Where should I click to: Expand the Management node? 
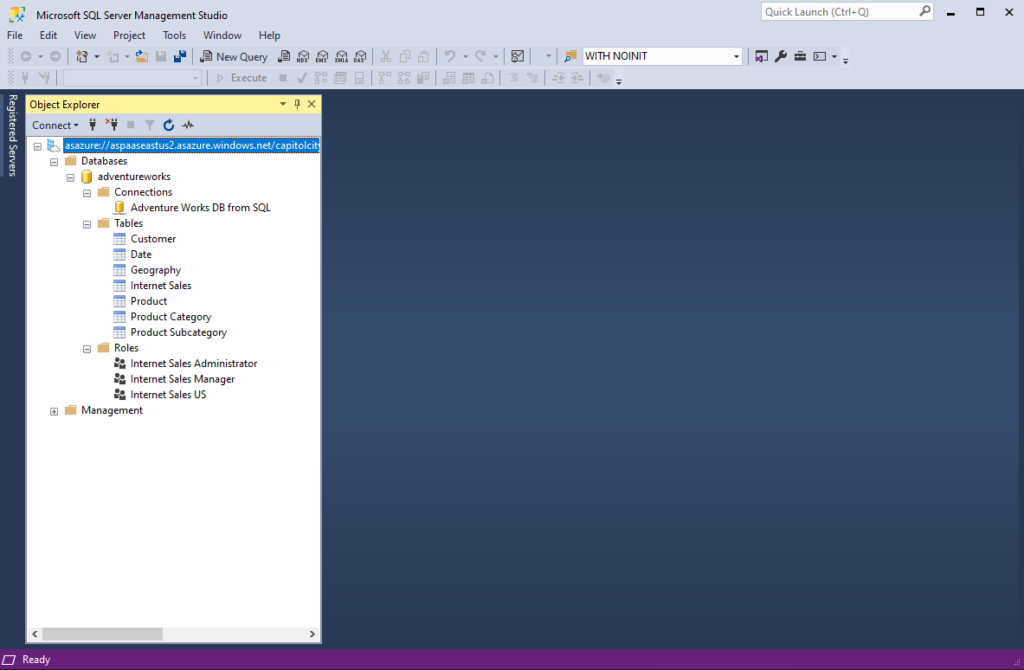(54, 409)
